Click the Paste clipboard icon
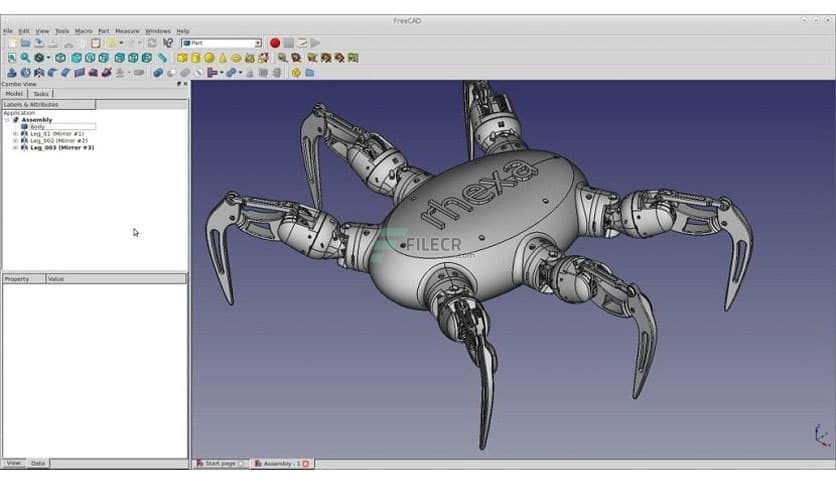This screenshot has height=484, width=836. click(x=96, y=43)
